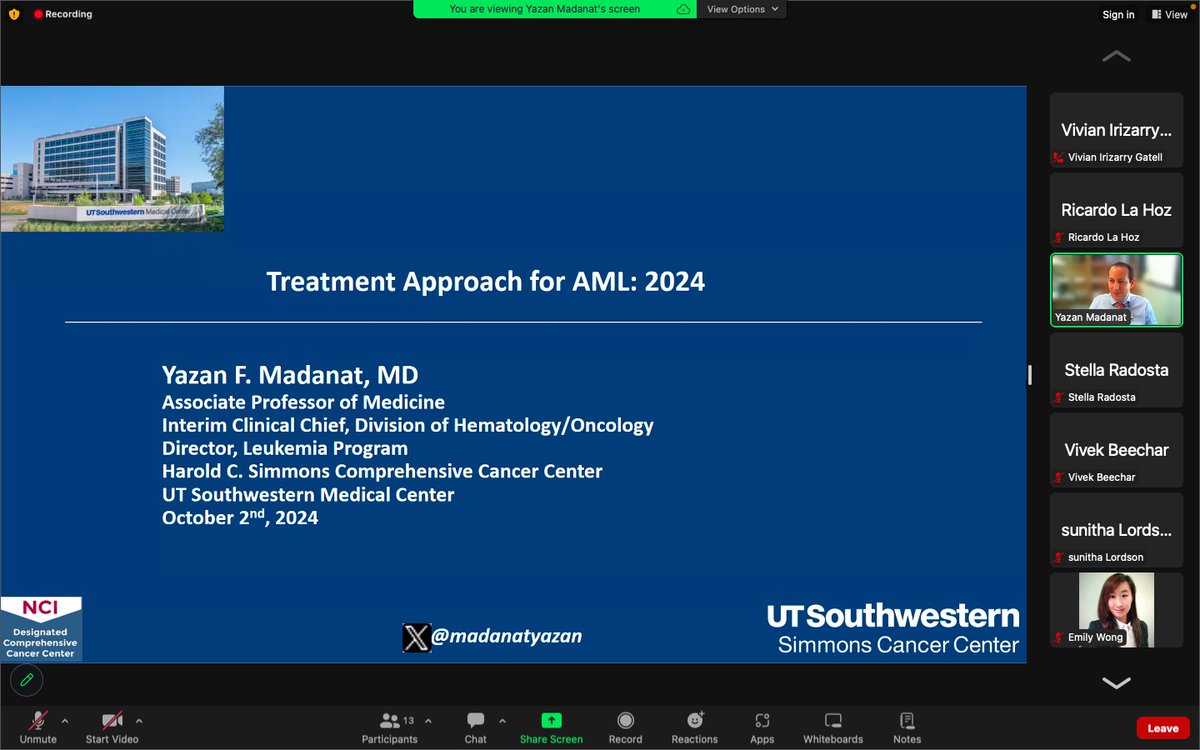Click the muted mic icon on Ricardo La Hoz
1200x750 pixels.
[1059, 238]
